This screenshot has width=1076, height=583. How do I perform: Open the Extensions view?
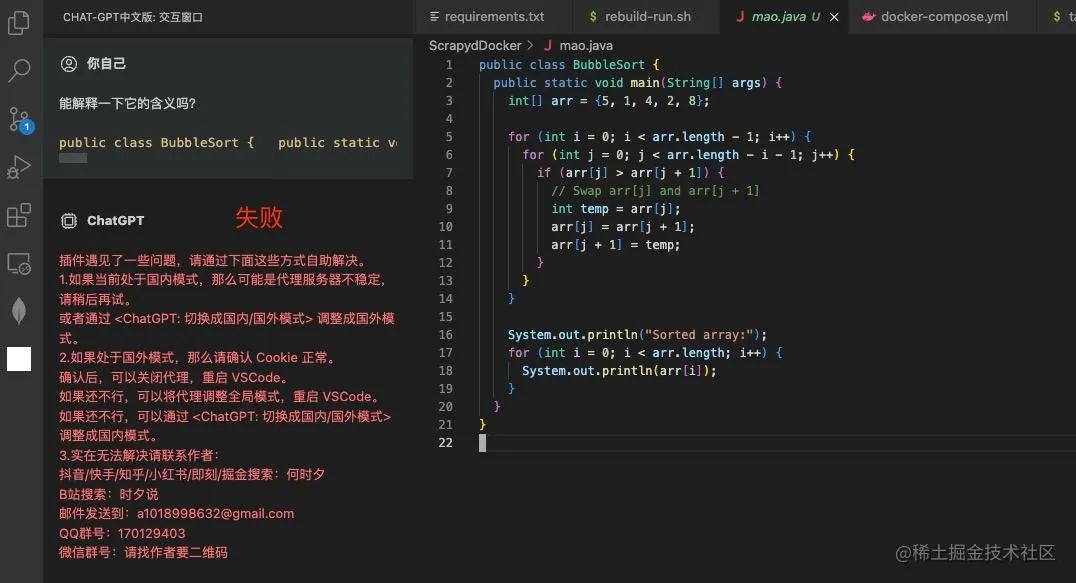click(x=18, y=214)
